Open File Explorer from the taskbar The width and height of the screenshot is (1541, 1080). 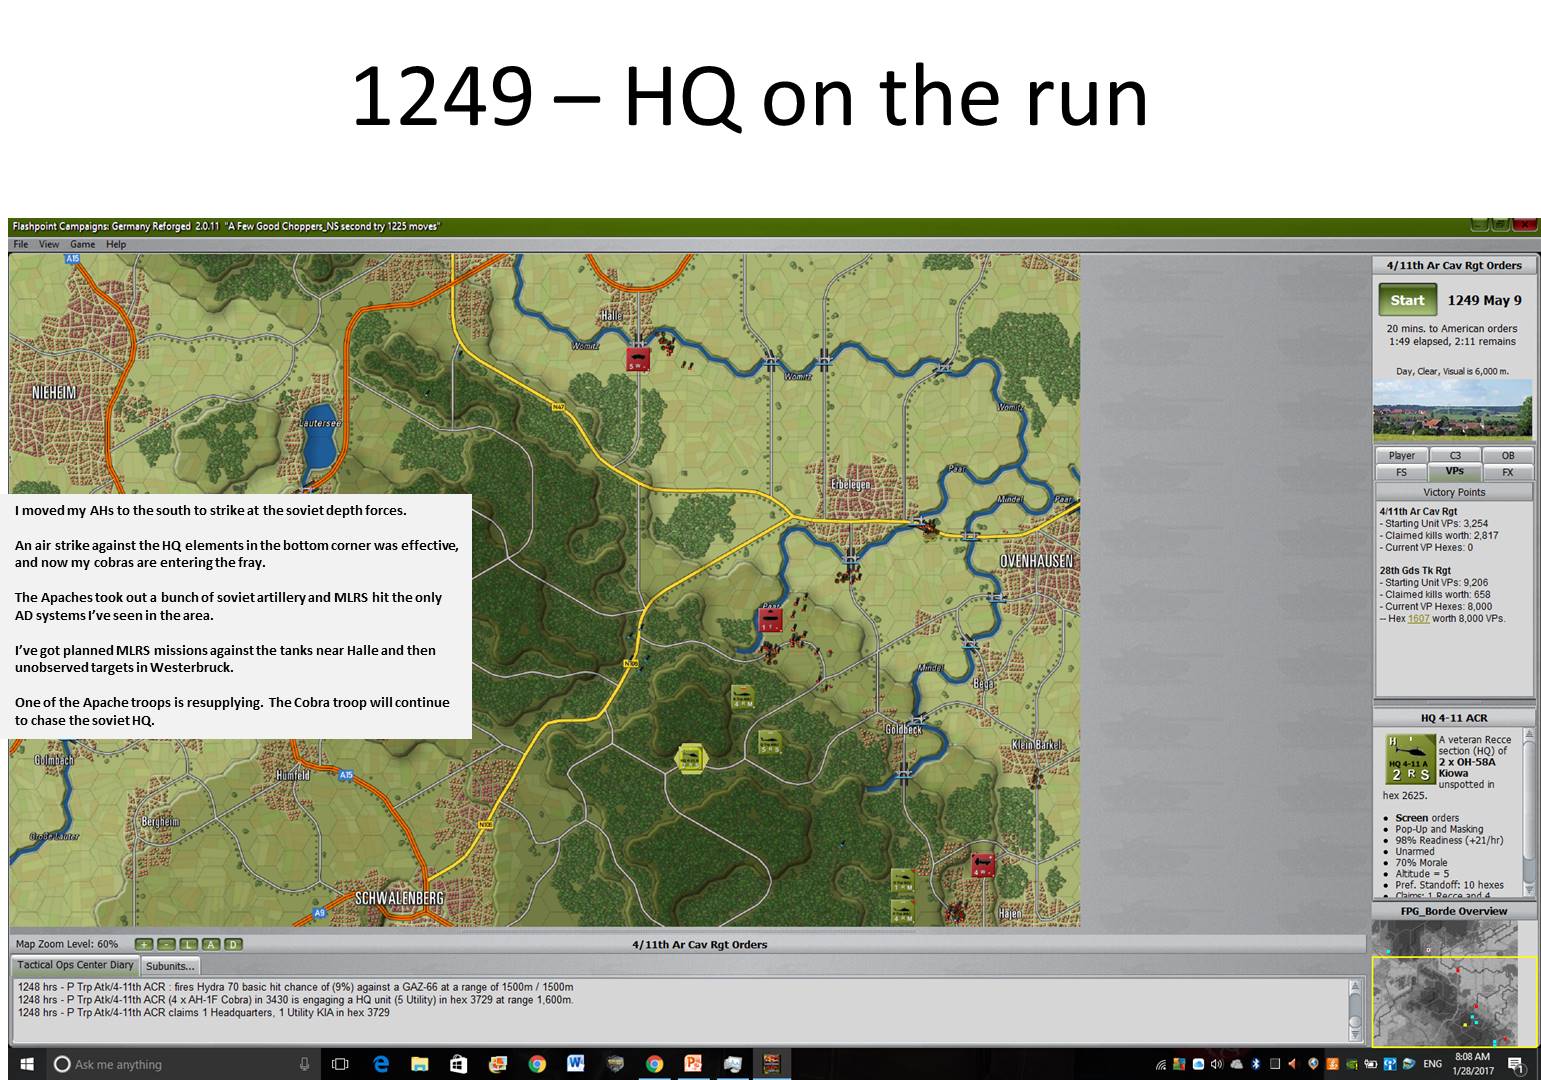click(420, 1064)
